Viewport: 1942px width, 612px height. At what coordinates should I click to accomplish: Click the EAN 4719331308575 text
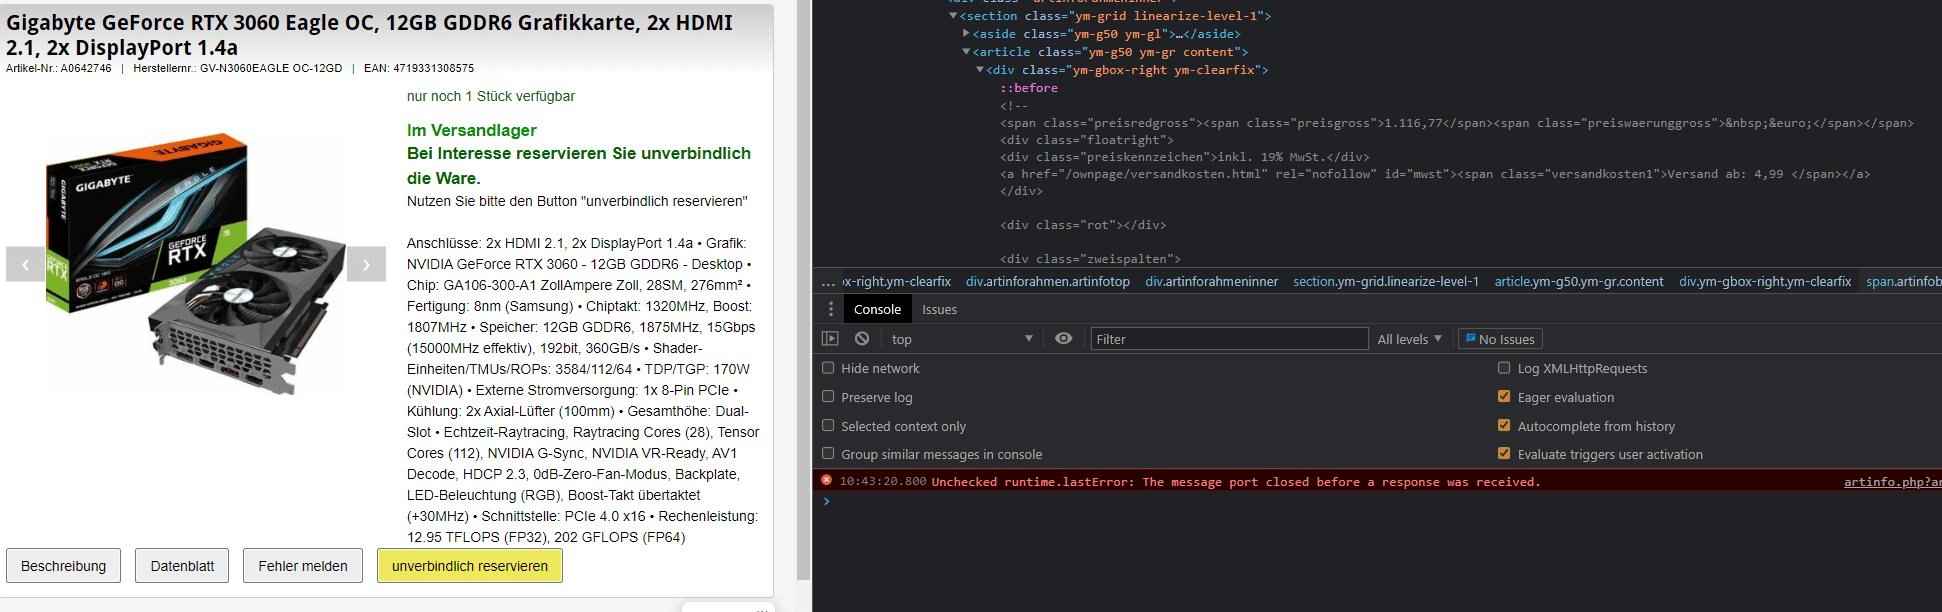pos(418,68)
